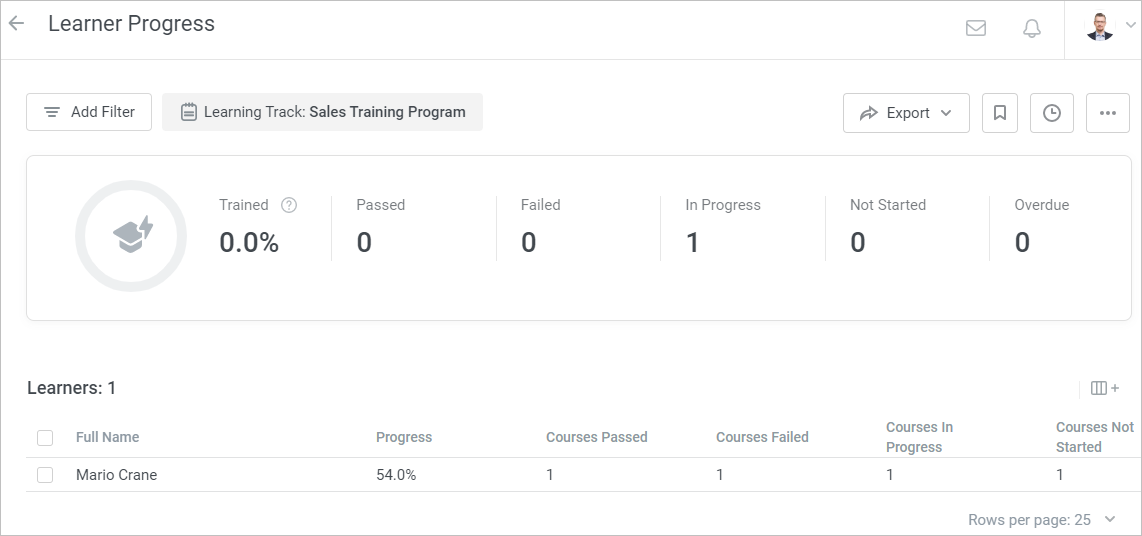This screenshot has width=1142, height=536.
Task: Sort by Courses Passed column header
Action: point(596,437)
